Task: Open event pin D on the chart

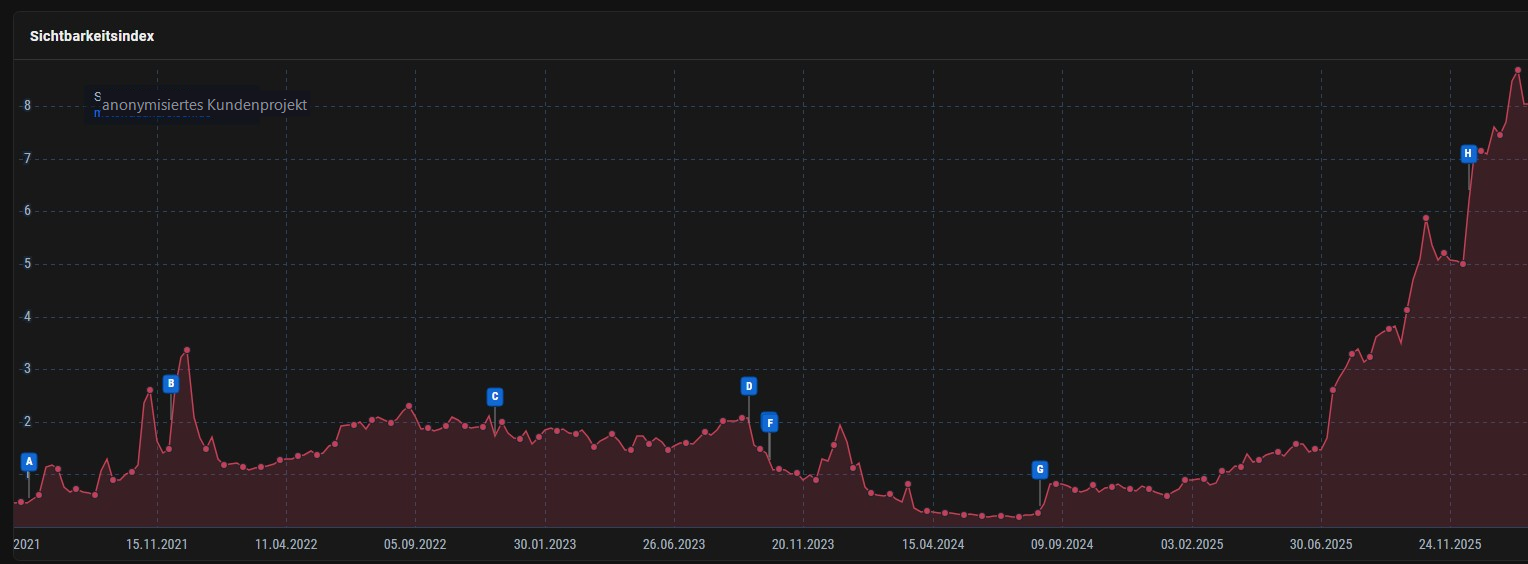Action: point(749,386)
